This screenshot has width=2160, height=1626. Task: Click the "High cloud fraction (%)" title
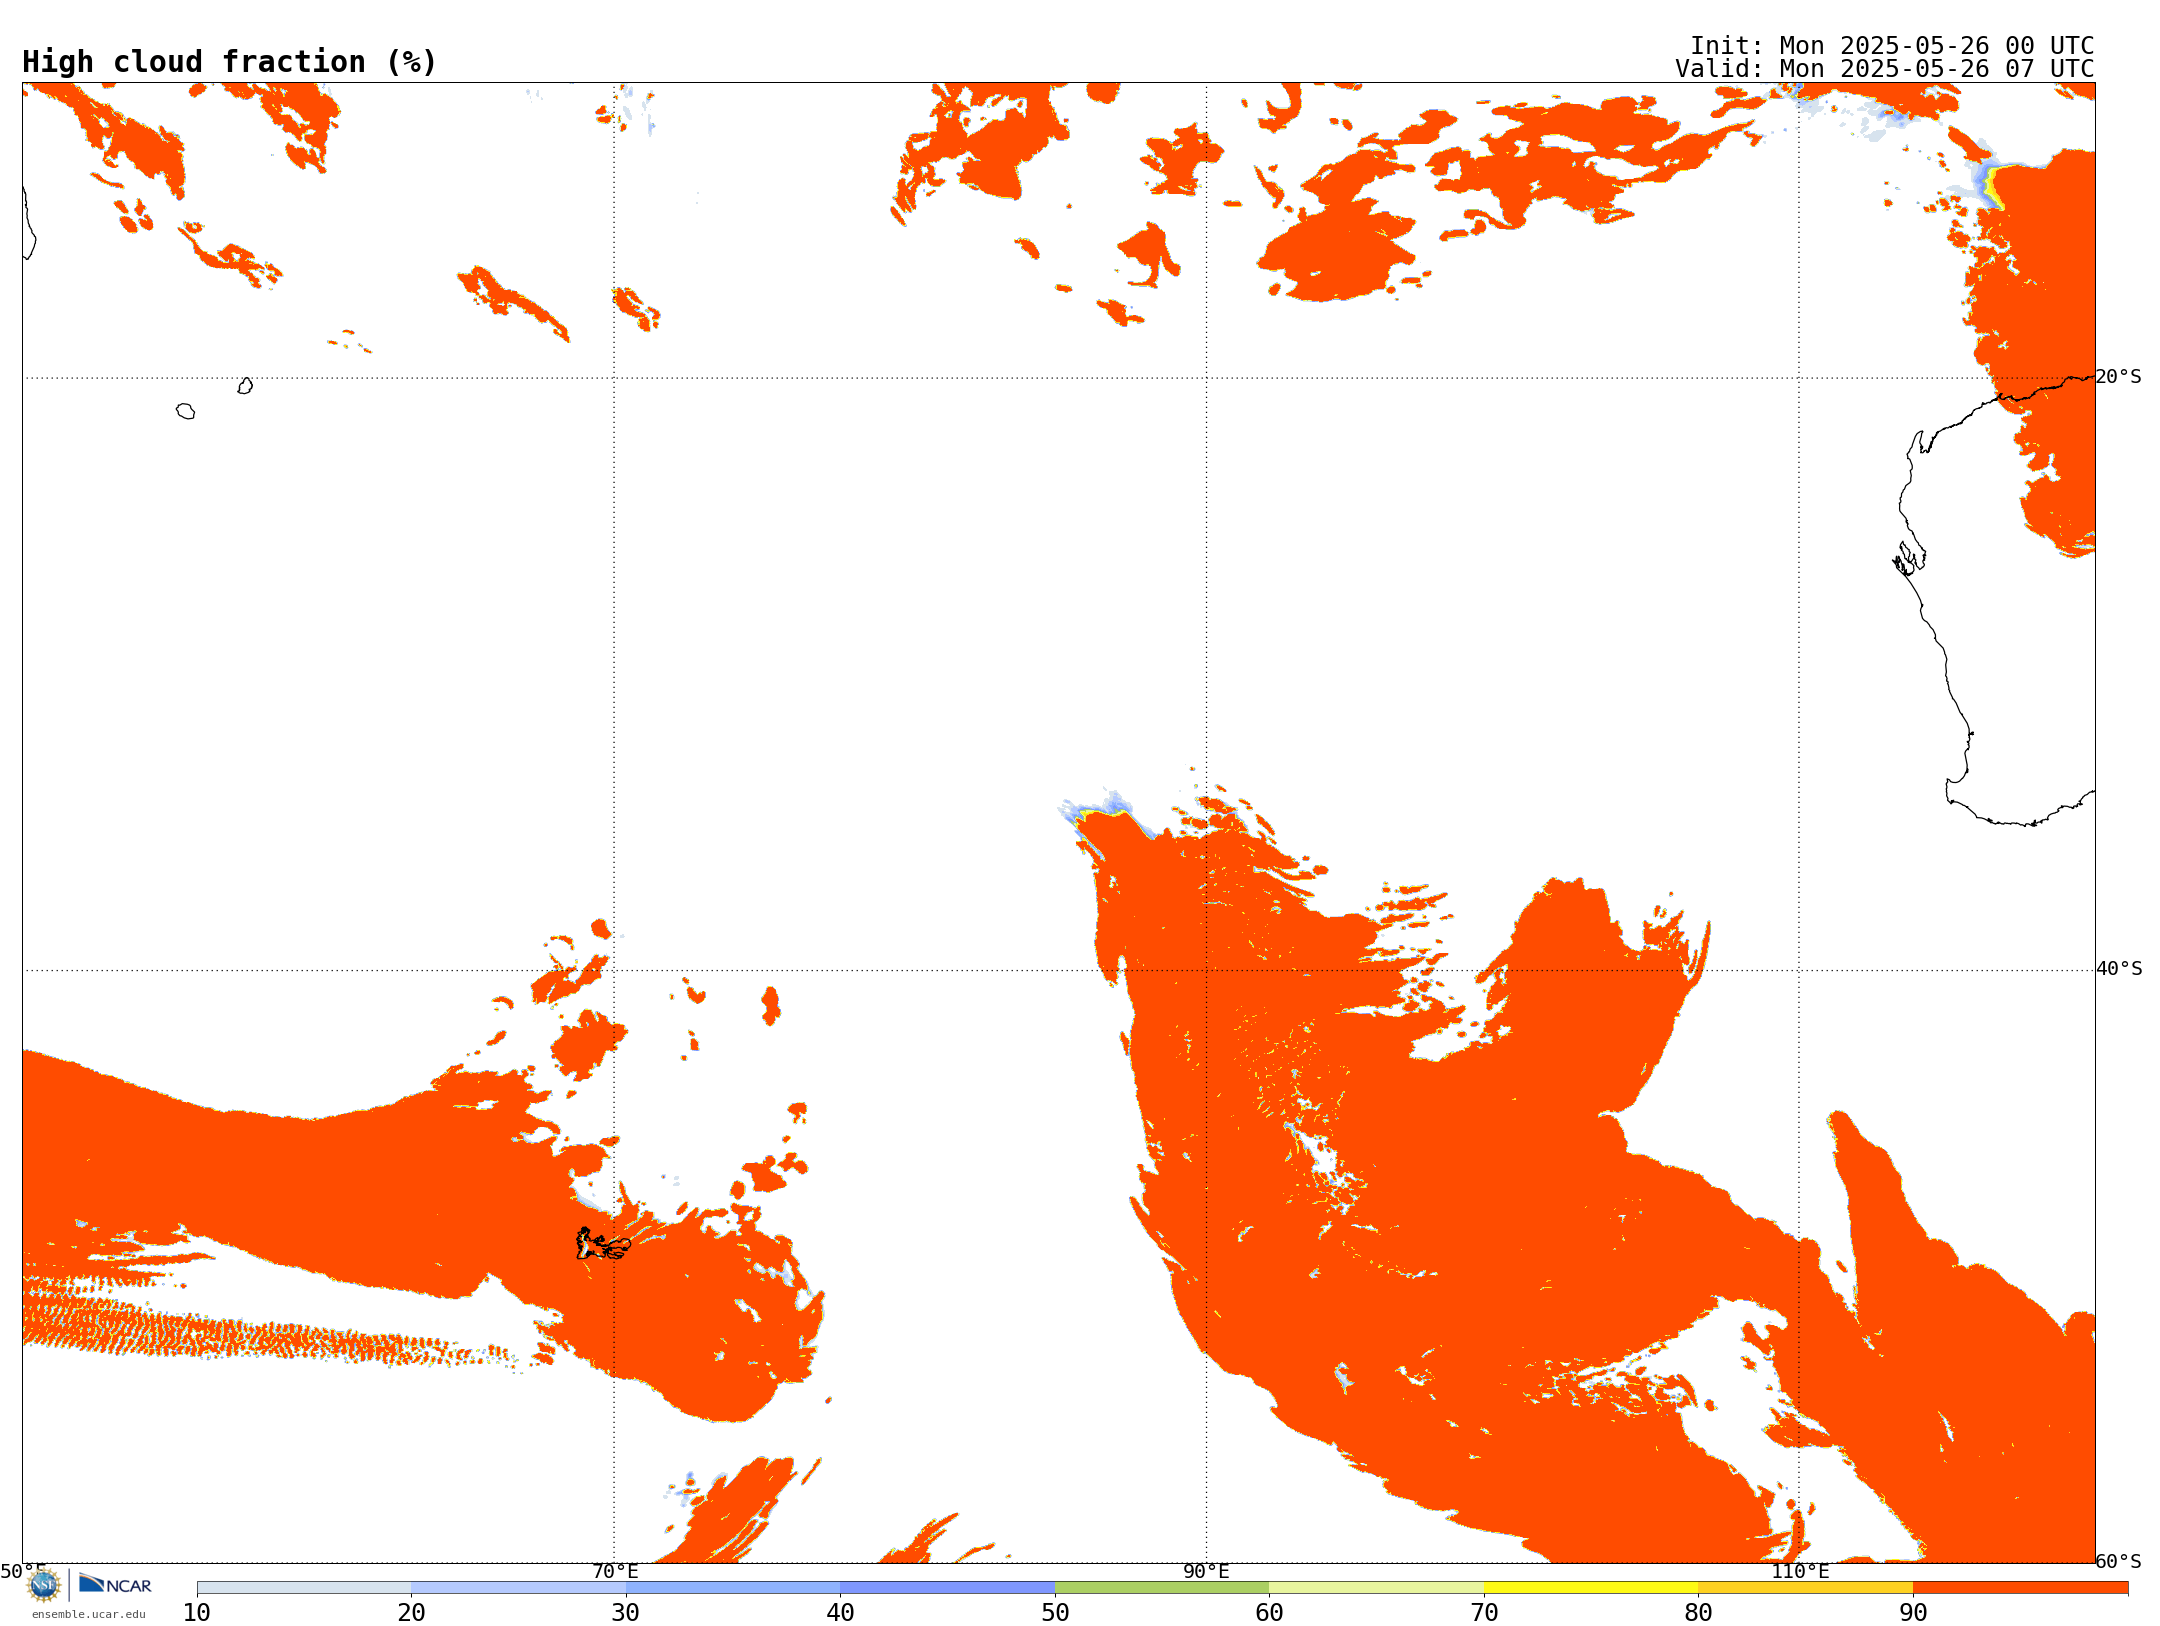230,62
